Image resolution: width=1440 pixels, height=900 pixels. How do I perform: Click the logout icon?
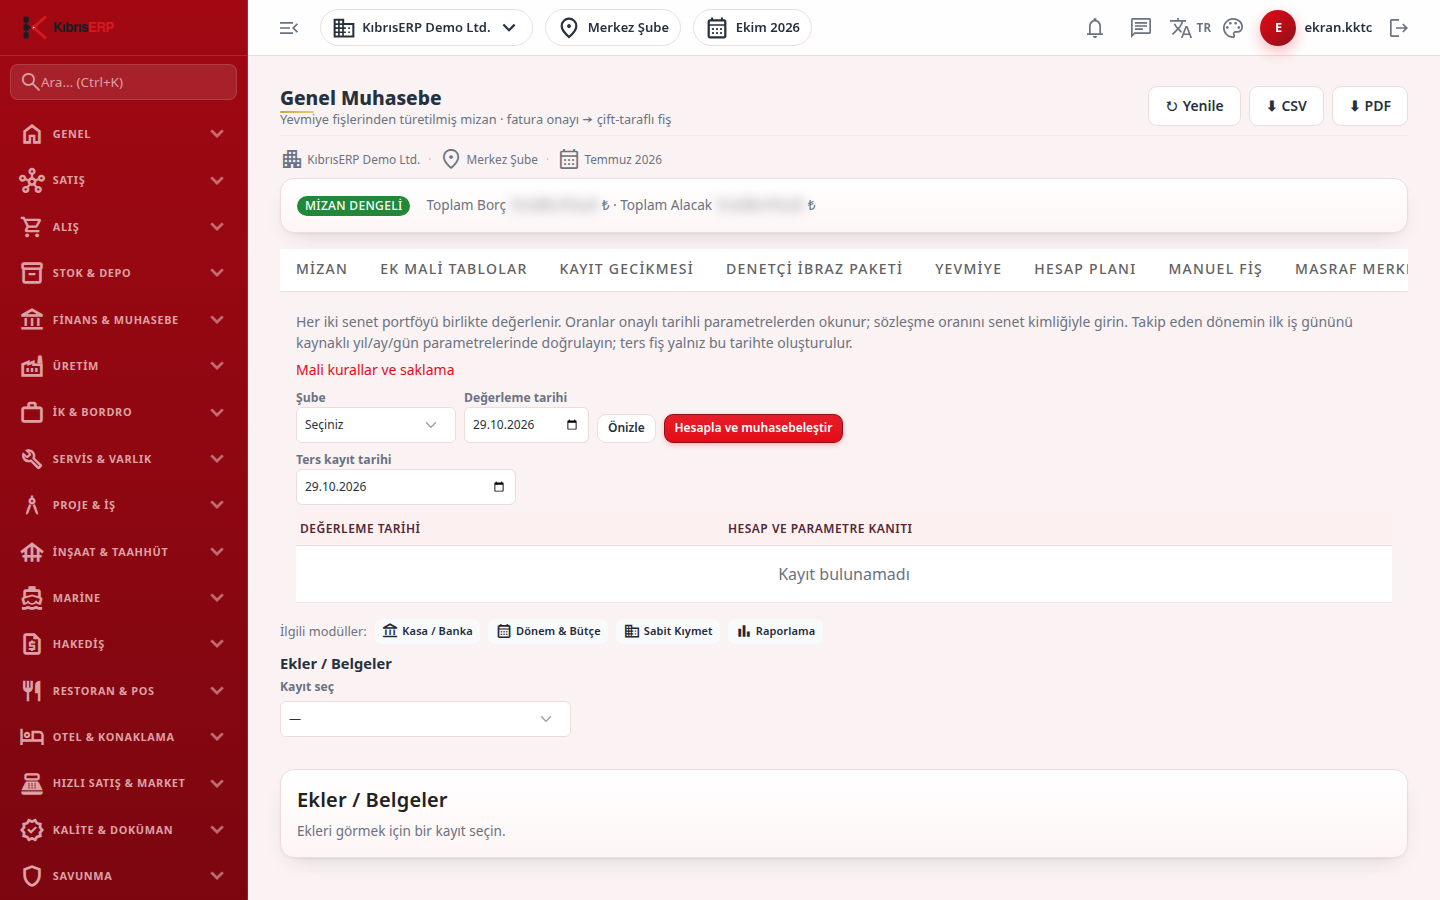pyautogui.click(x=1399, y=28)
